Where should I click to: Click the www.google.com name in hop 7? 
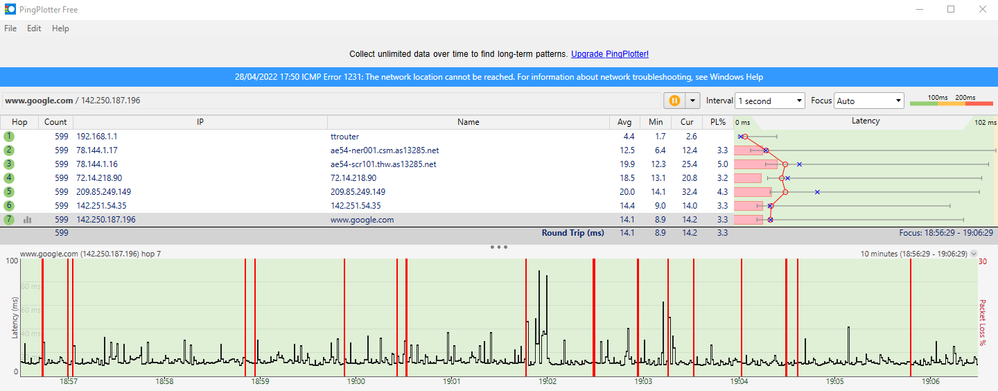(362, 220)
